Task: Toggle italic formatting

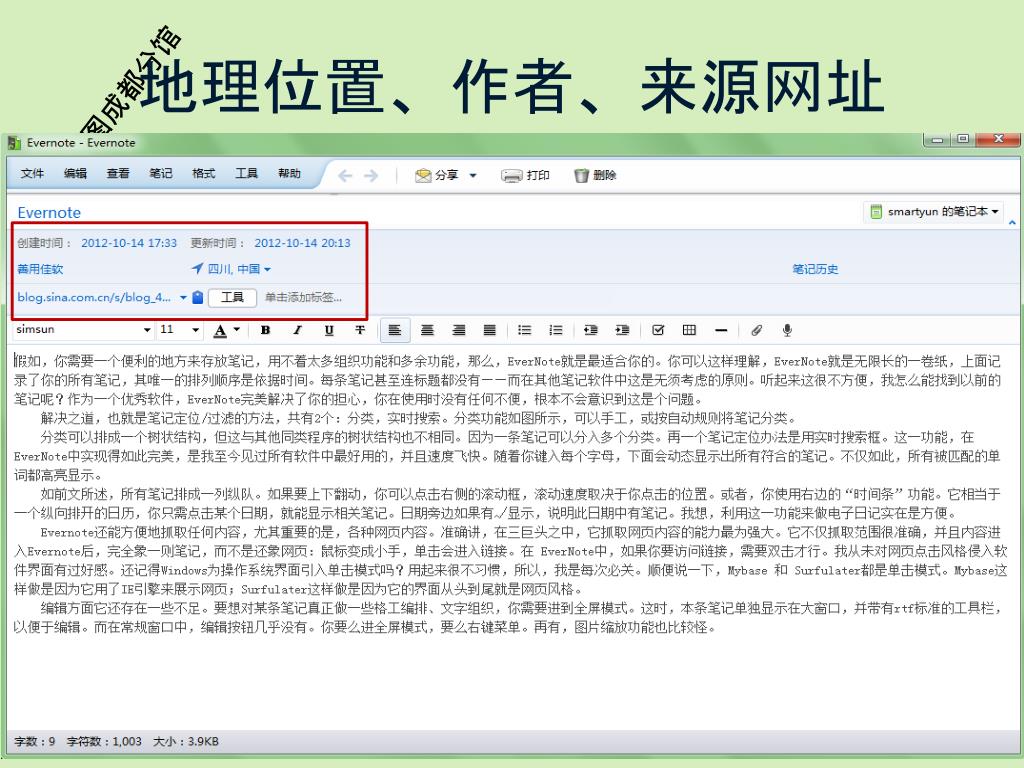Action: coord(297,330)
